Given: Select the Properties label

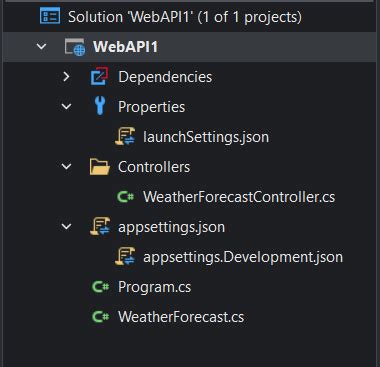Looking at the screenshot, I should tap(151, 107).
